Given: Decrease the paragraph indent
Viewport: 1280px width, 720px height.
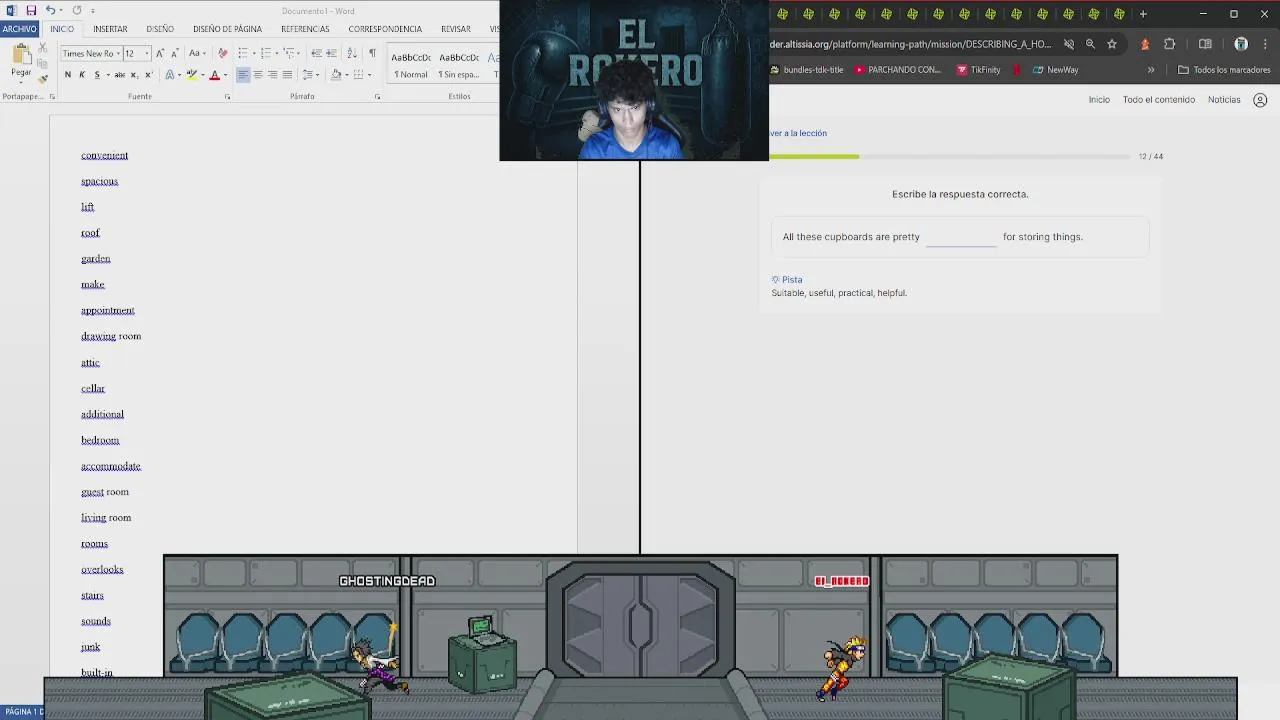Looking at the screenshot, I should tap(316, 53).
